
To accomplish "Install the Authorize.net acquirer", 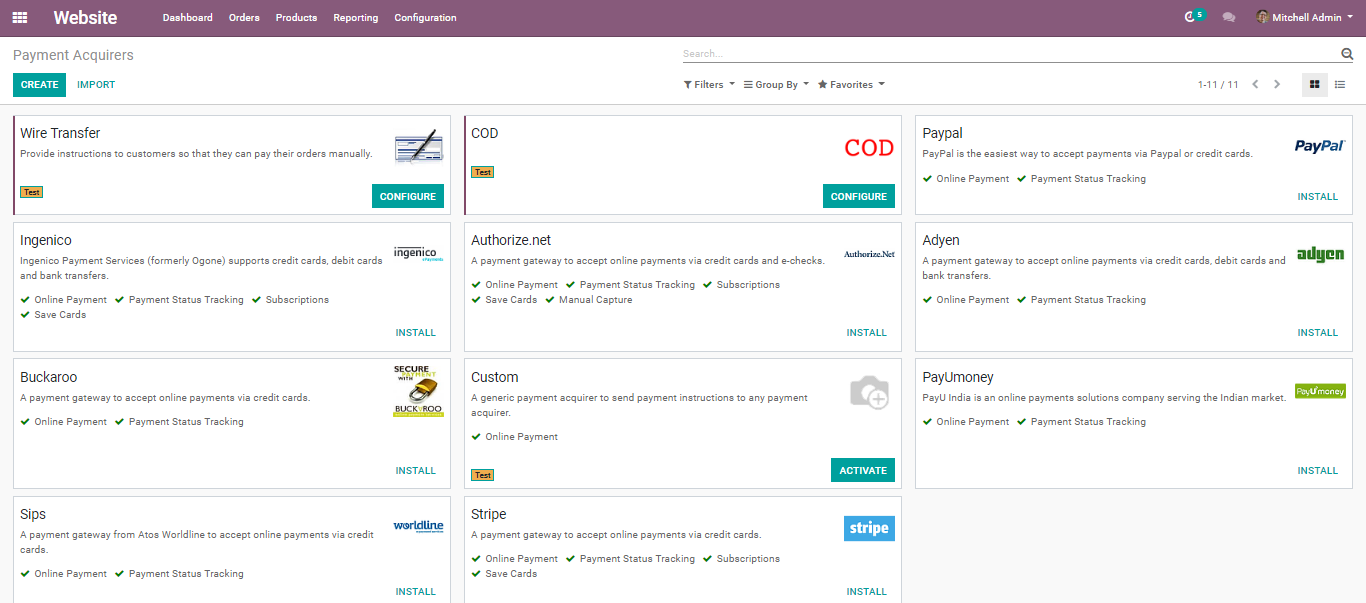I will [x=867, y=333].
